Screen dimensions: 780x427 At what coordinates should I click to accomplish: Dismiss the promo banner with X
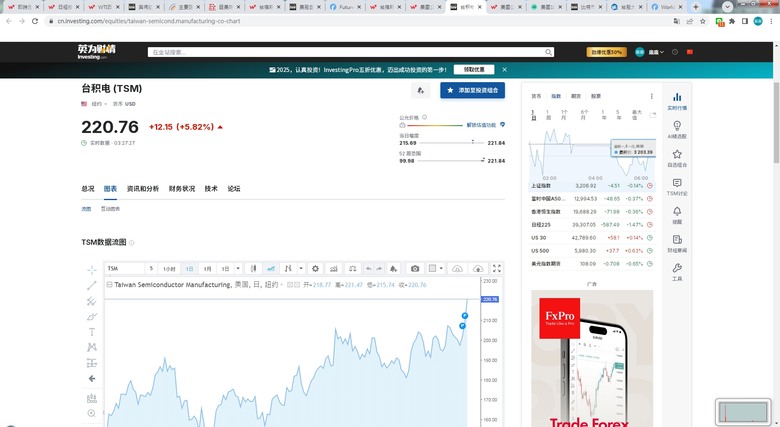click(x=504, y=70)
